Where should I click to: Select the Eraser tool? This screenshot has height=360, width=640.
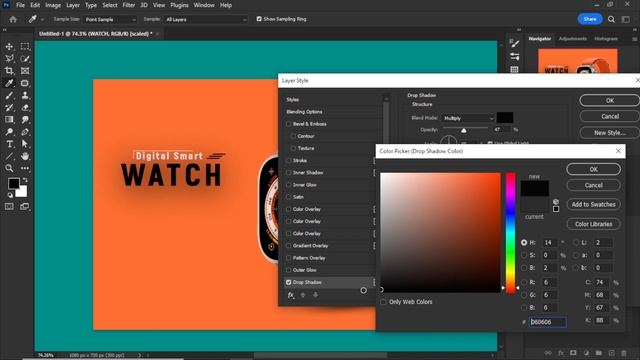[x=25, y=107]
